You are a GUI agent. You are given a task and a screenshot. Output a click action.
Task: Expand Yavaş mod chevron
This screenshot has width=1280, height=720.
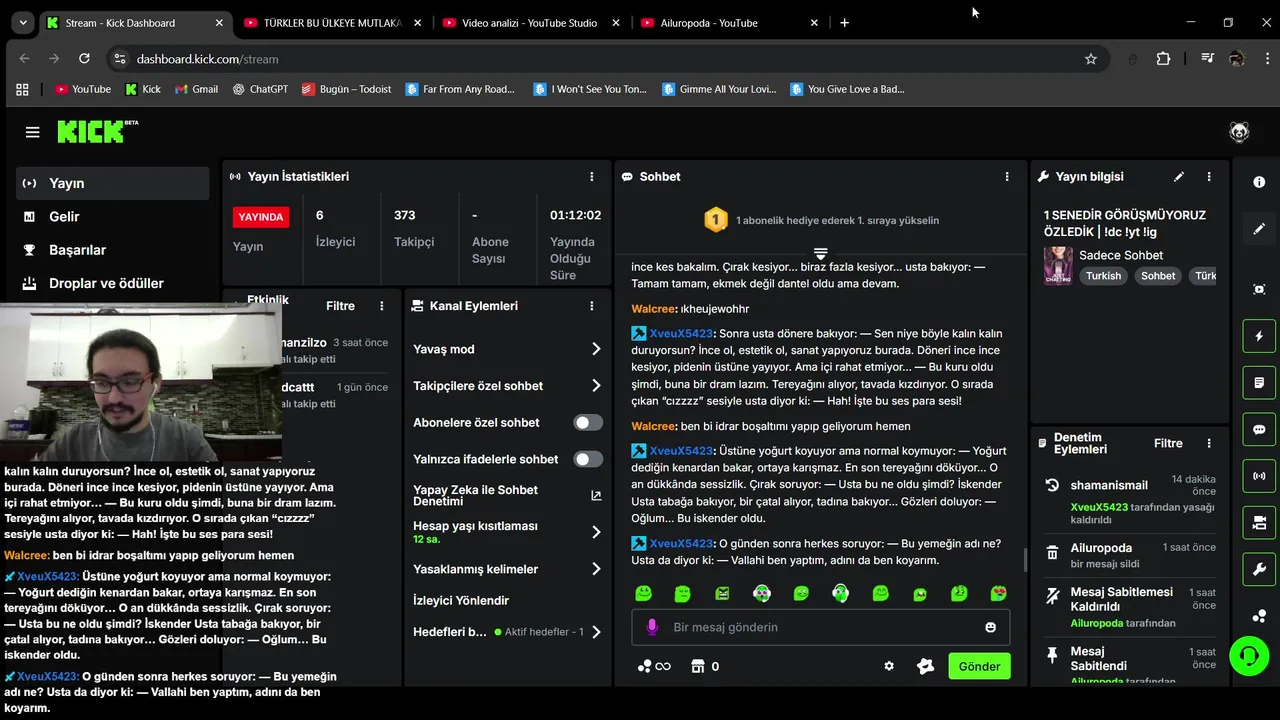click(x=596, y=349)
